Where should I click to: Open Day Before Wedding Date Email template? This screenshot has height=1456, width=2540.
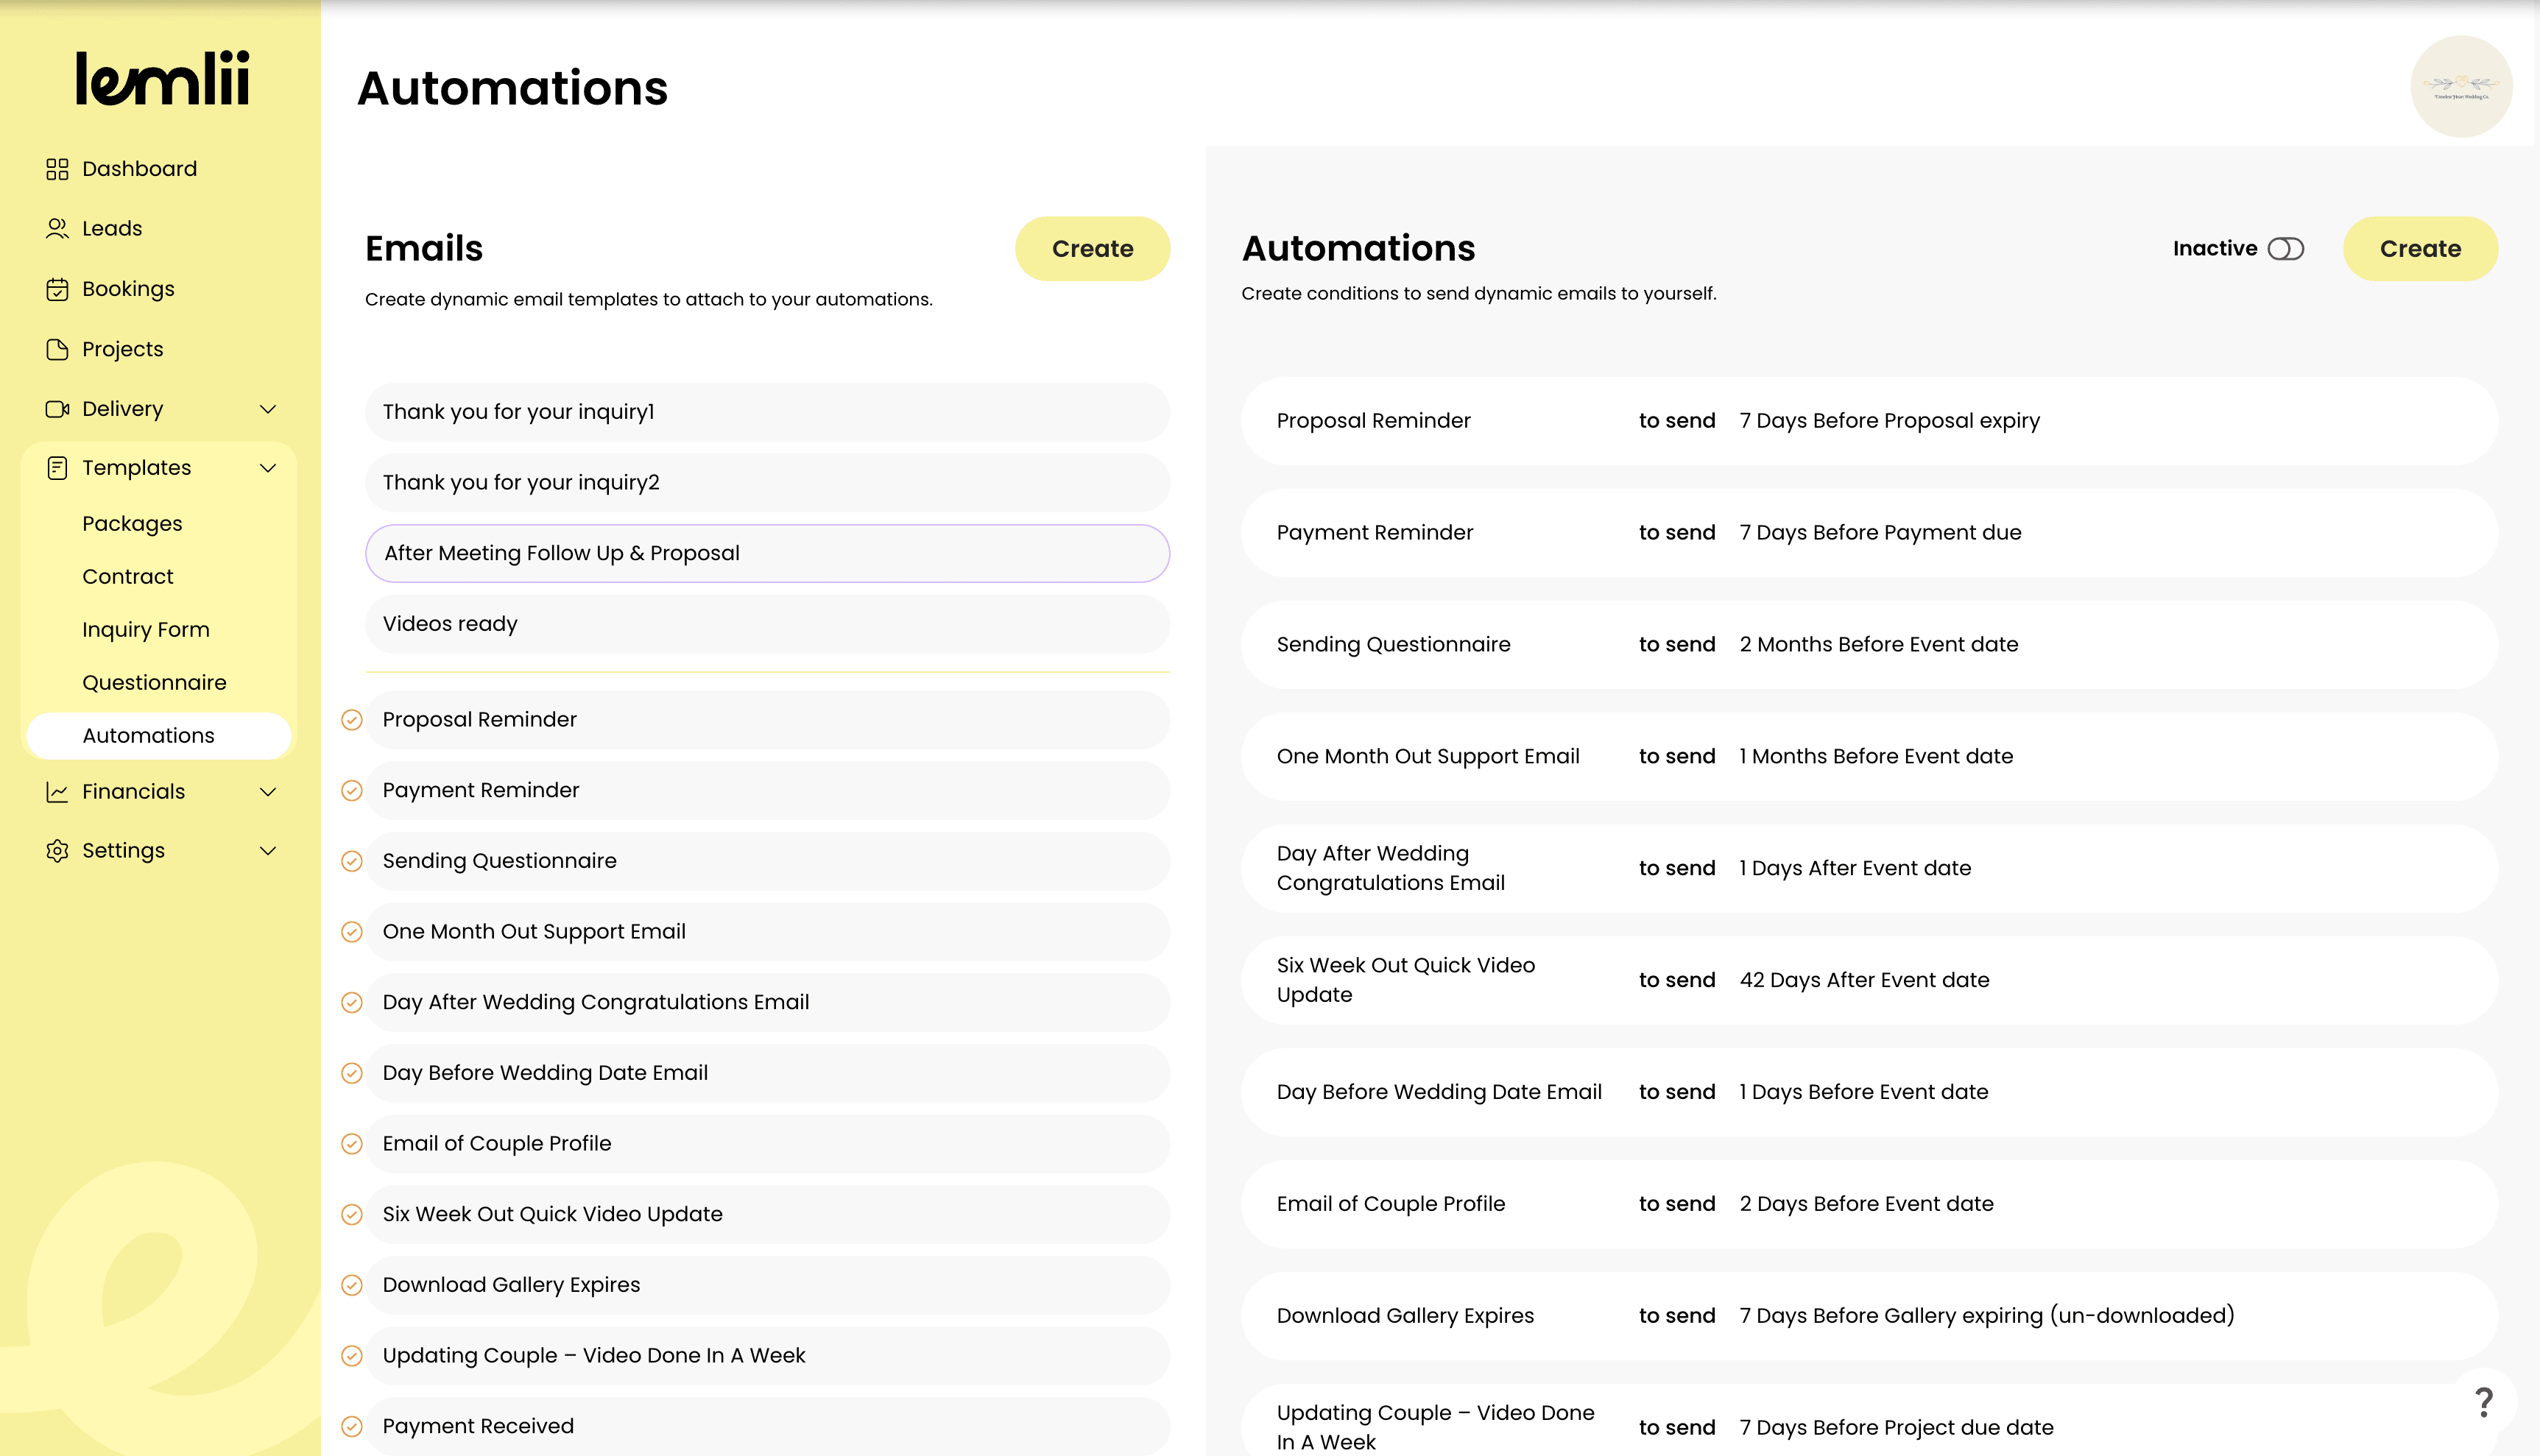(768, 1073)
